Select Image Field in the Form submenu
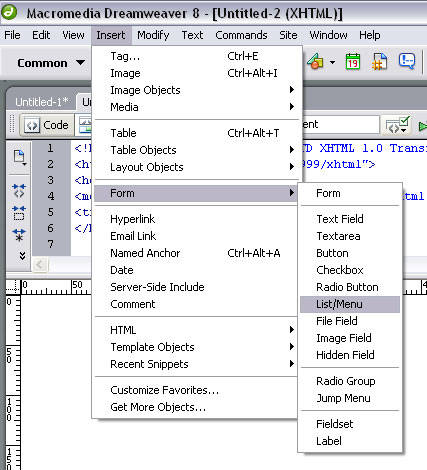Image resolution: width=427 pixels, height=470 pixels. point(350,338)
